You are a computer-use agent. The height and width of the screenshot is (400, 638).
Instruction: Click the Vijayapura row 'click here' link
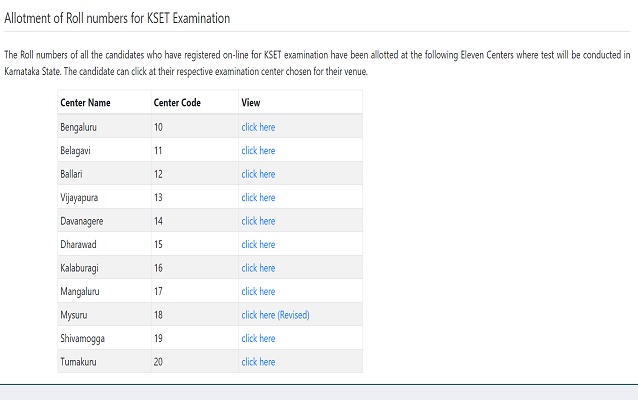pyautogui.click(x=258, y=198)
